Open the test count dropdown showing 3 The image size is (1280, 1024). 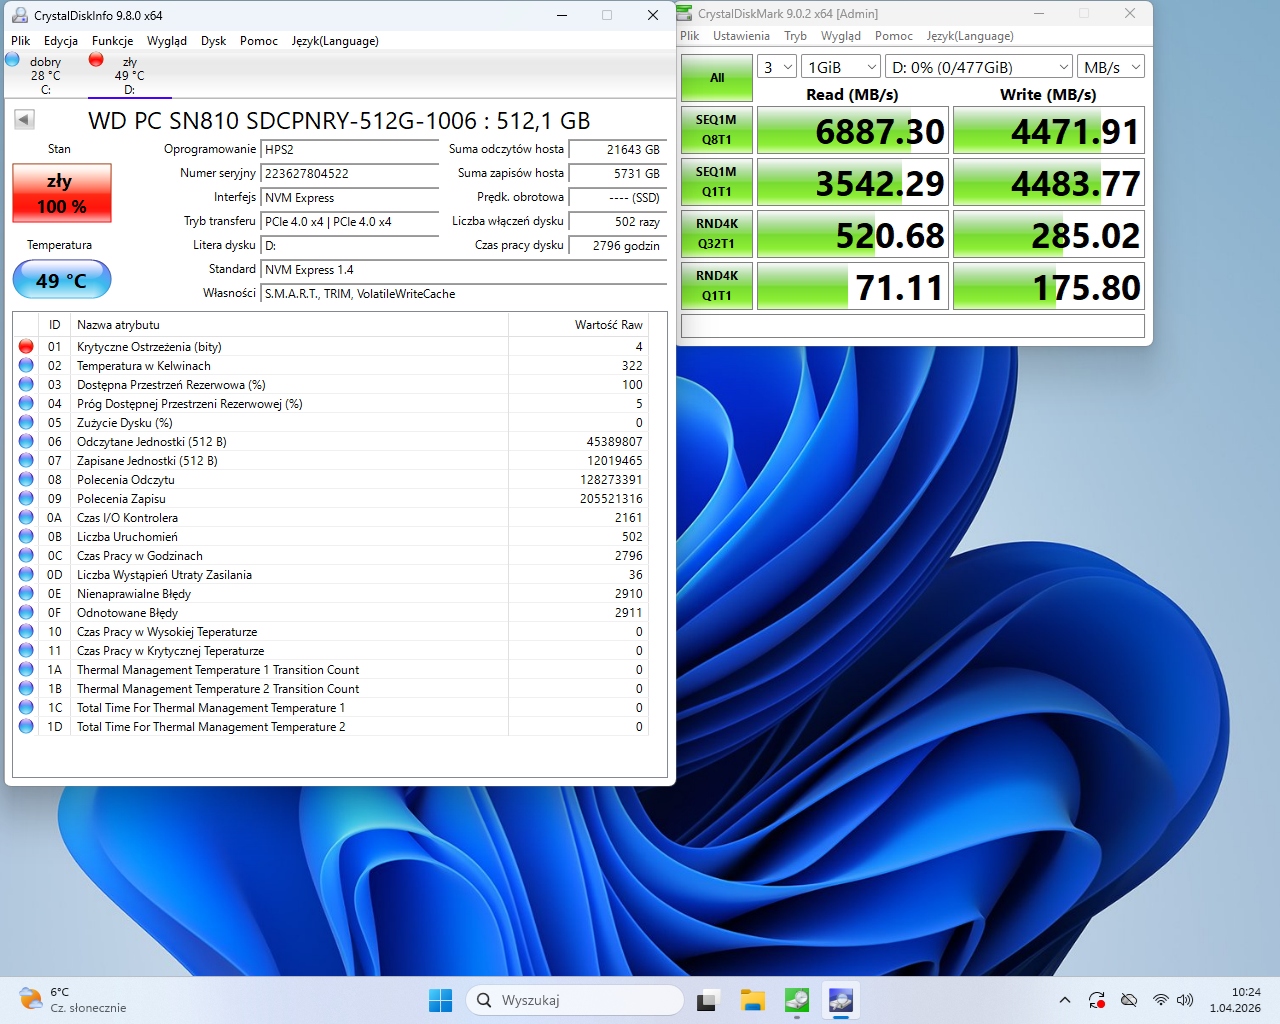click(x=776, y=67)
